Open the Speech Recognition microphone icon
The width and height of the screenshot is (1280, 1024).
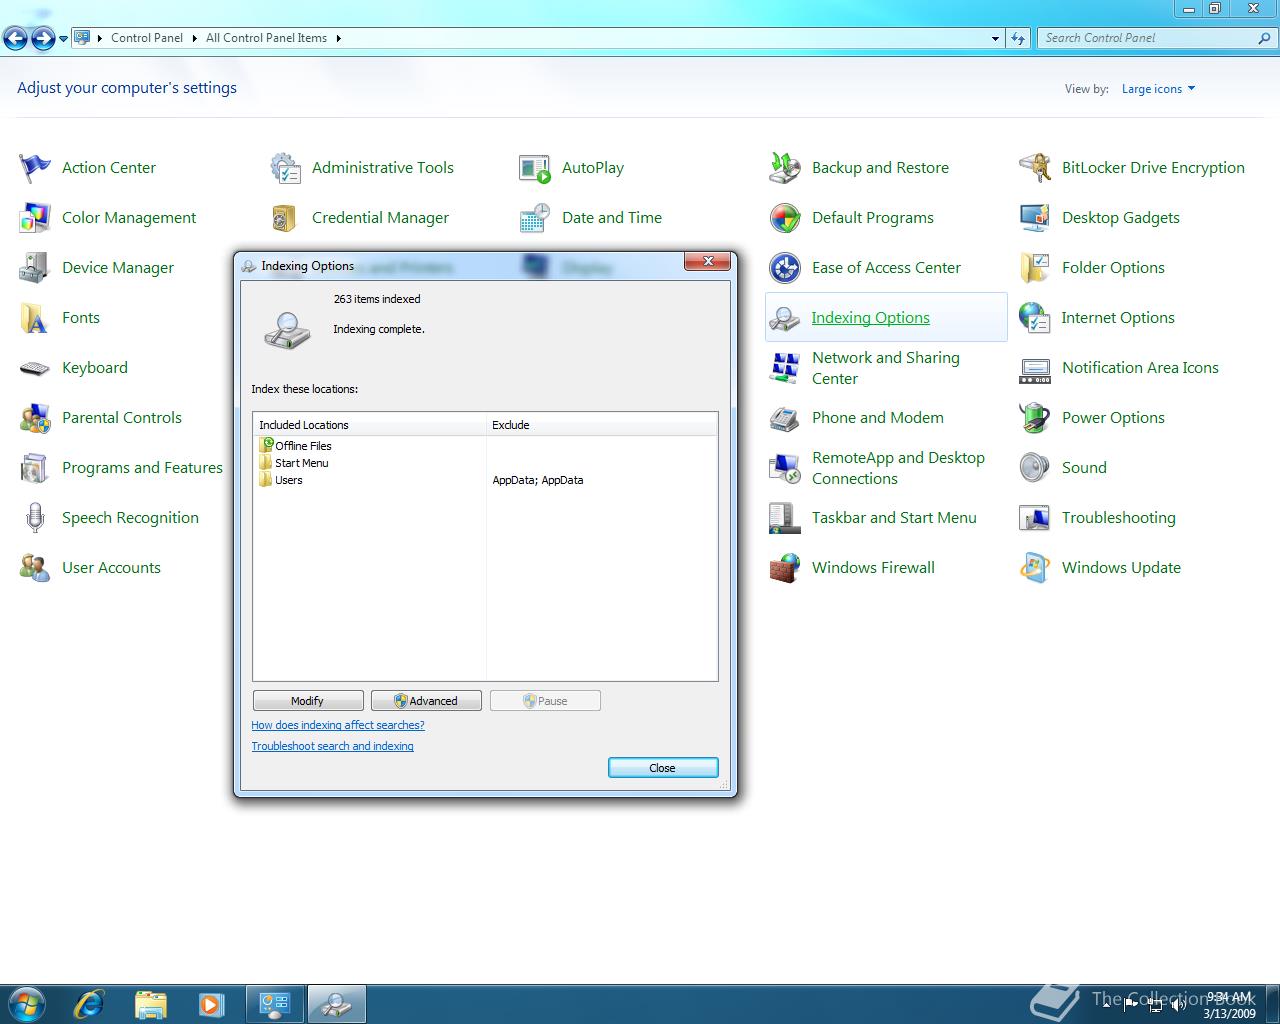35,518
